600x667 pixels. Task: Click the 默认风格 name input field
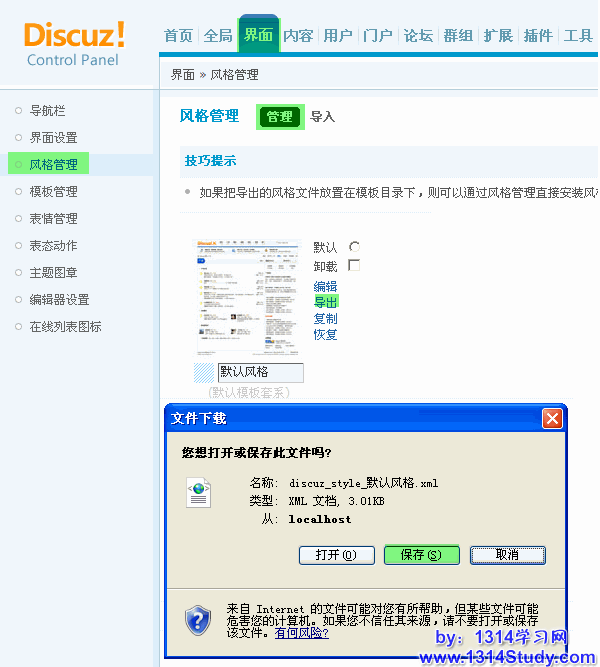tap(260, 372)
